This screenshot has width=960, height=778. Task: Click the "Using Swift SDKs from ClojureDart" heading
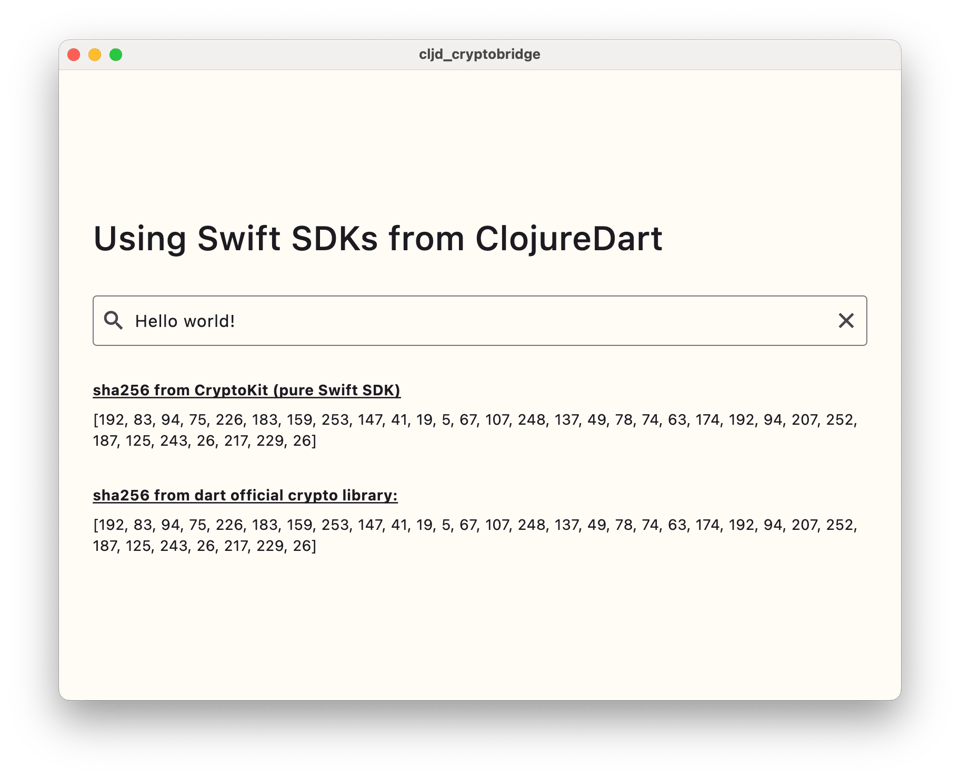(377, 239)
